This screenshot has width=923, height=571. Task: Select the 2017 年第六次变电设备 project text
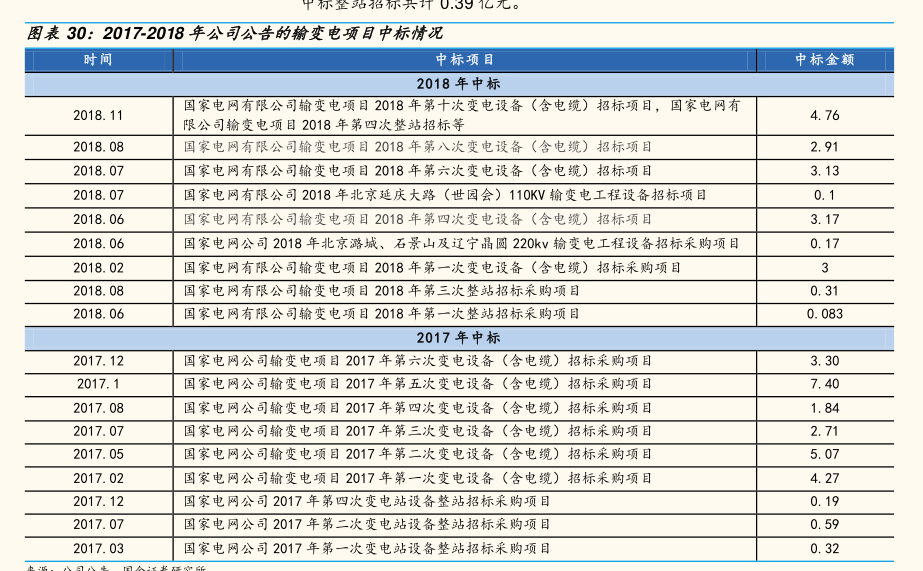click(x=418, y=361)
